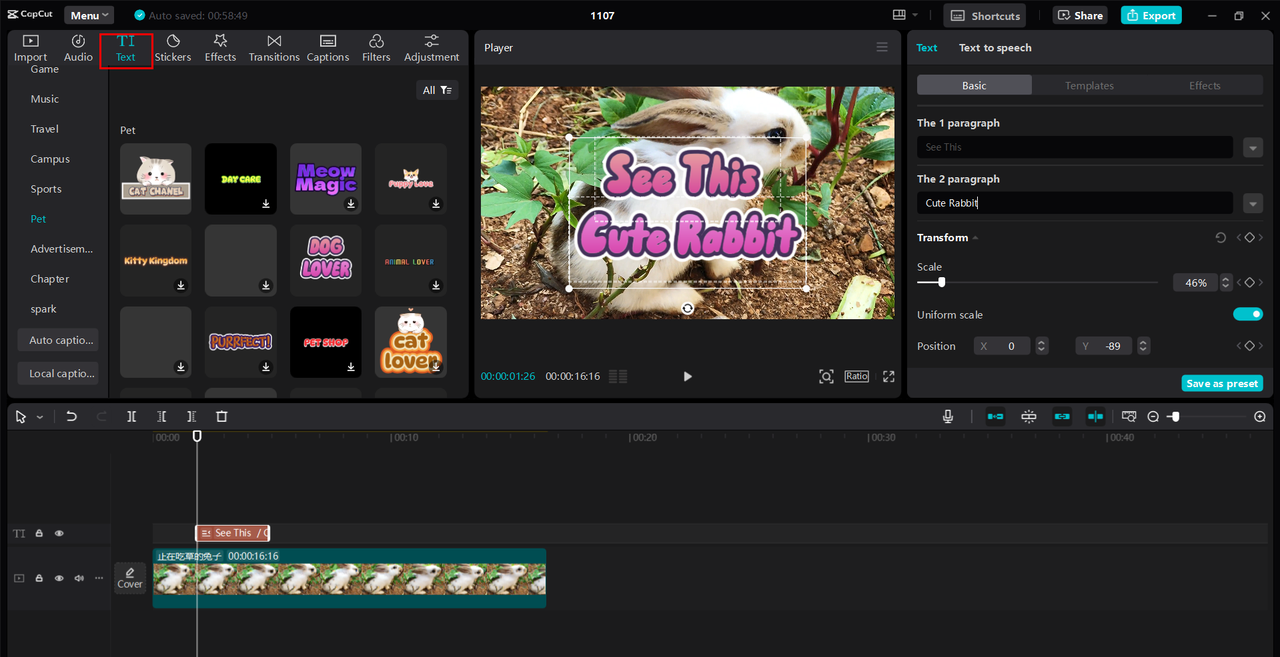Screen dimensions: 1280x657
Task: Open the Player panel menu
Action: click(x=882, y=47)
